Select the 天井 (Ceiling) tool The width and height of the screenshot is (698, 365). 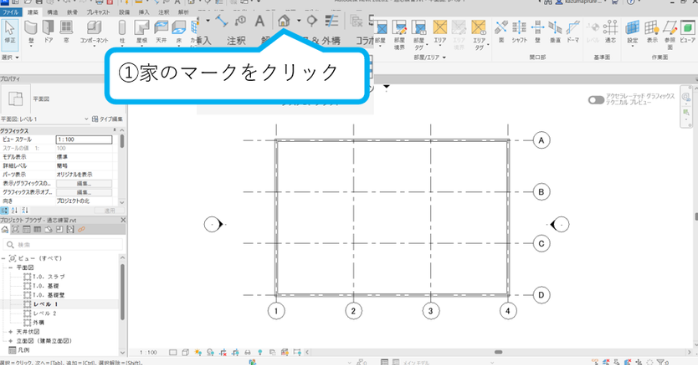click(x=161, y=31)
